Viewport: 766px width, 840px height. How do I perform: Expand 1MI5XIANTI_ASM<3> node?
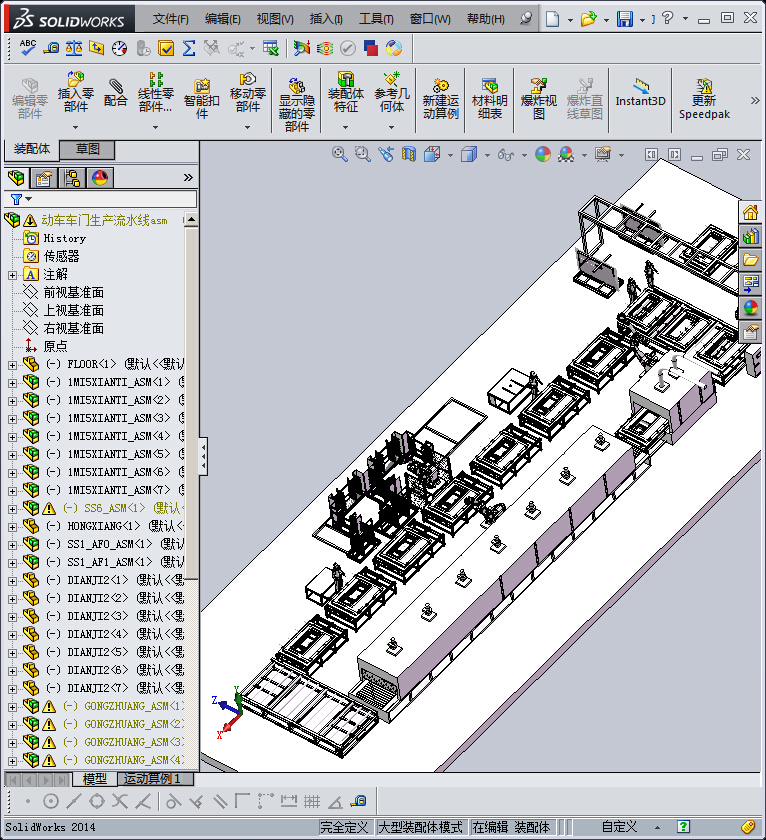point(12,419)
